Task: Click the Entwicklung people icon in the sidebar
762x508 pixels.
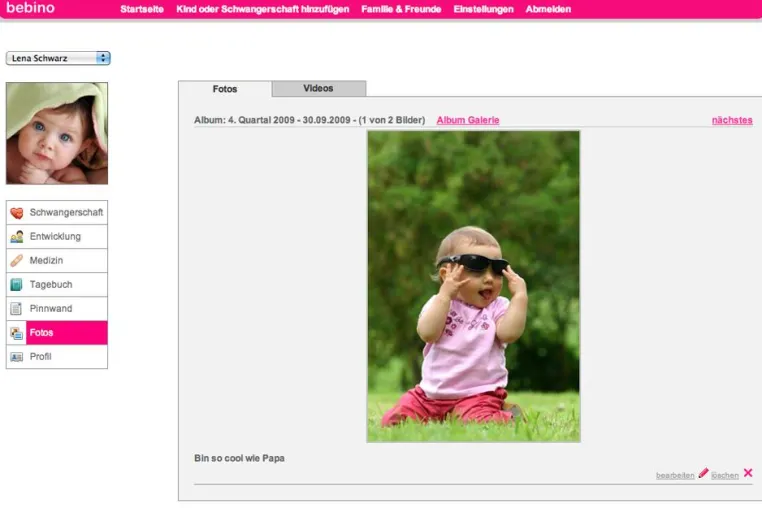Action: pyautogui.click(x=17, y=237)
